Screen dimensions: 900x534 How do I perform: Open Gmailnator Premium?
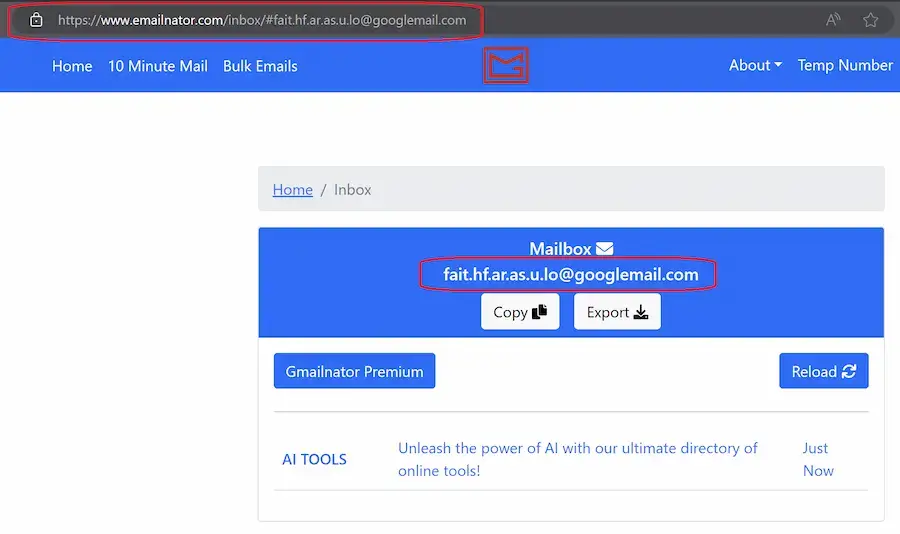tap(354, 371)
